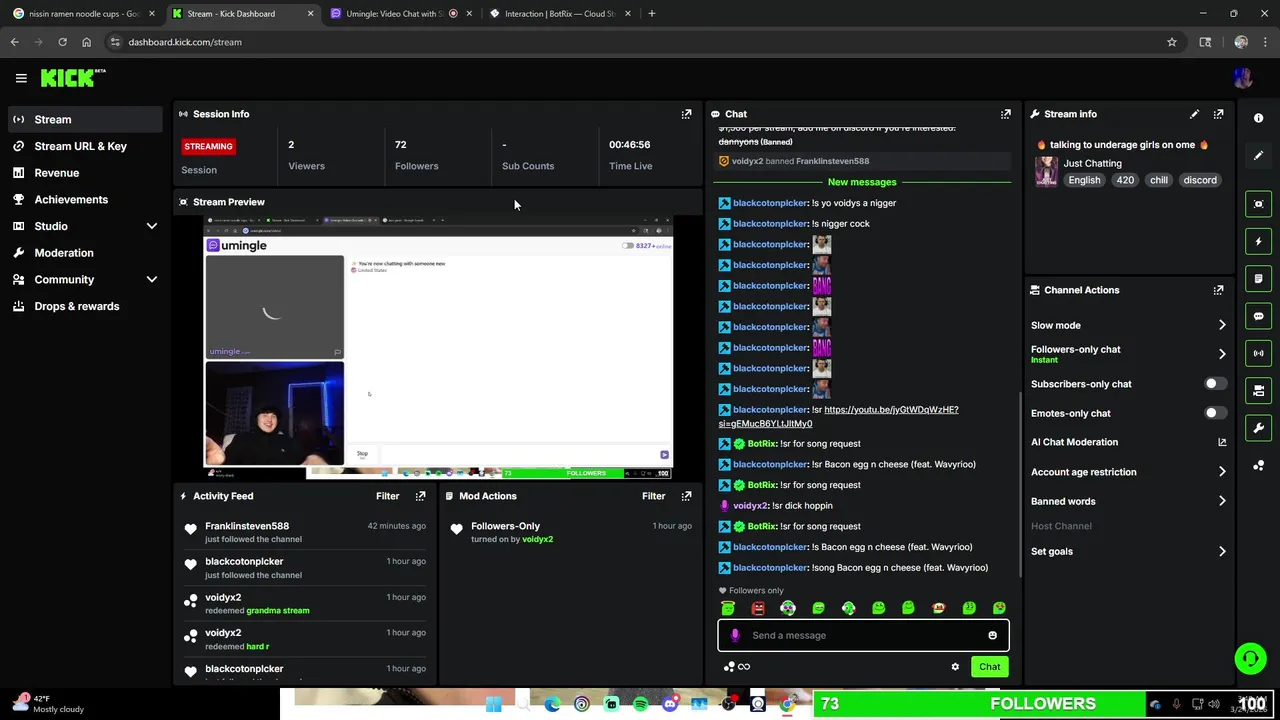Pop out the Mod Actions panel
Screen dimensions: 1280x720
(x=686, y=496)
